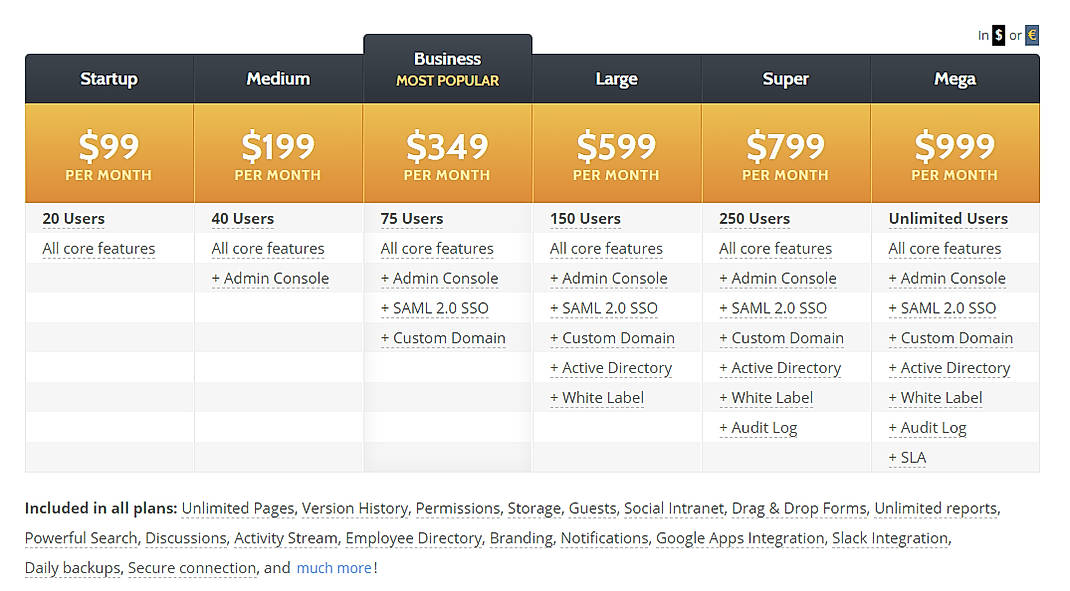Select the Mega plan header

click(x=955, y=78)
